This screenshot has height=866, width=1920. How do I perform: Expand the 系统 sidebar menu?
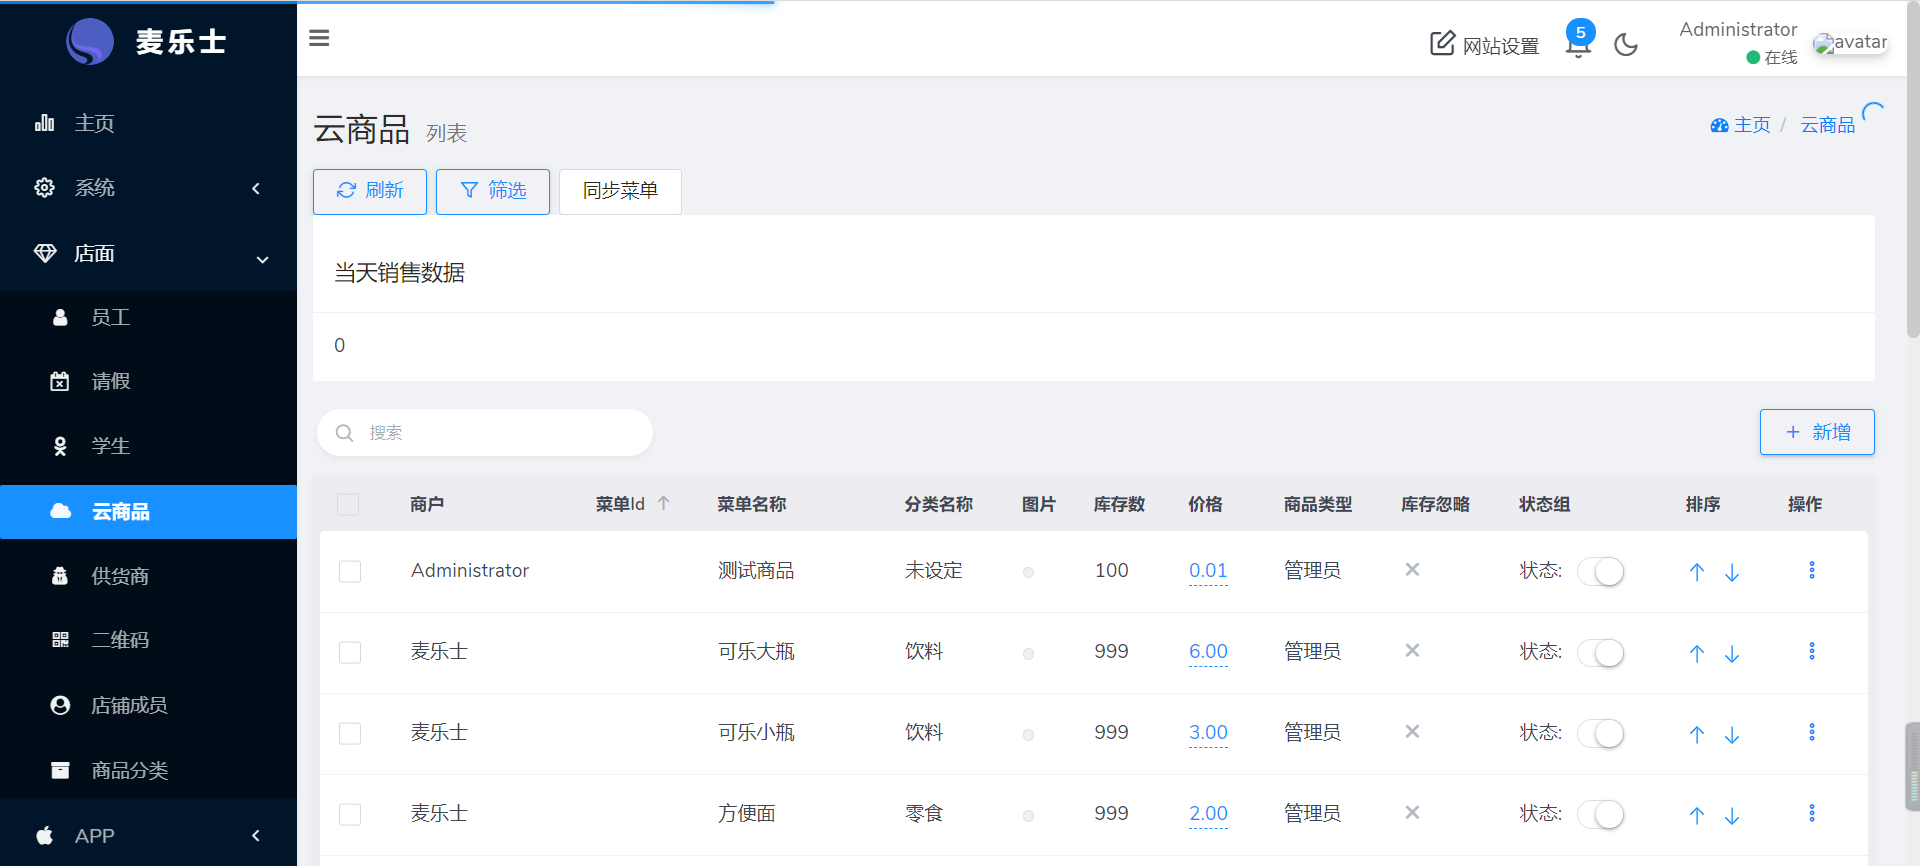(x=148, y=188)
